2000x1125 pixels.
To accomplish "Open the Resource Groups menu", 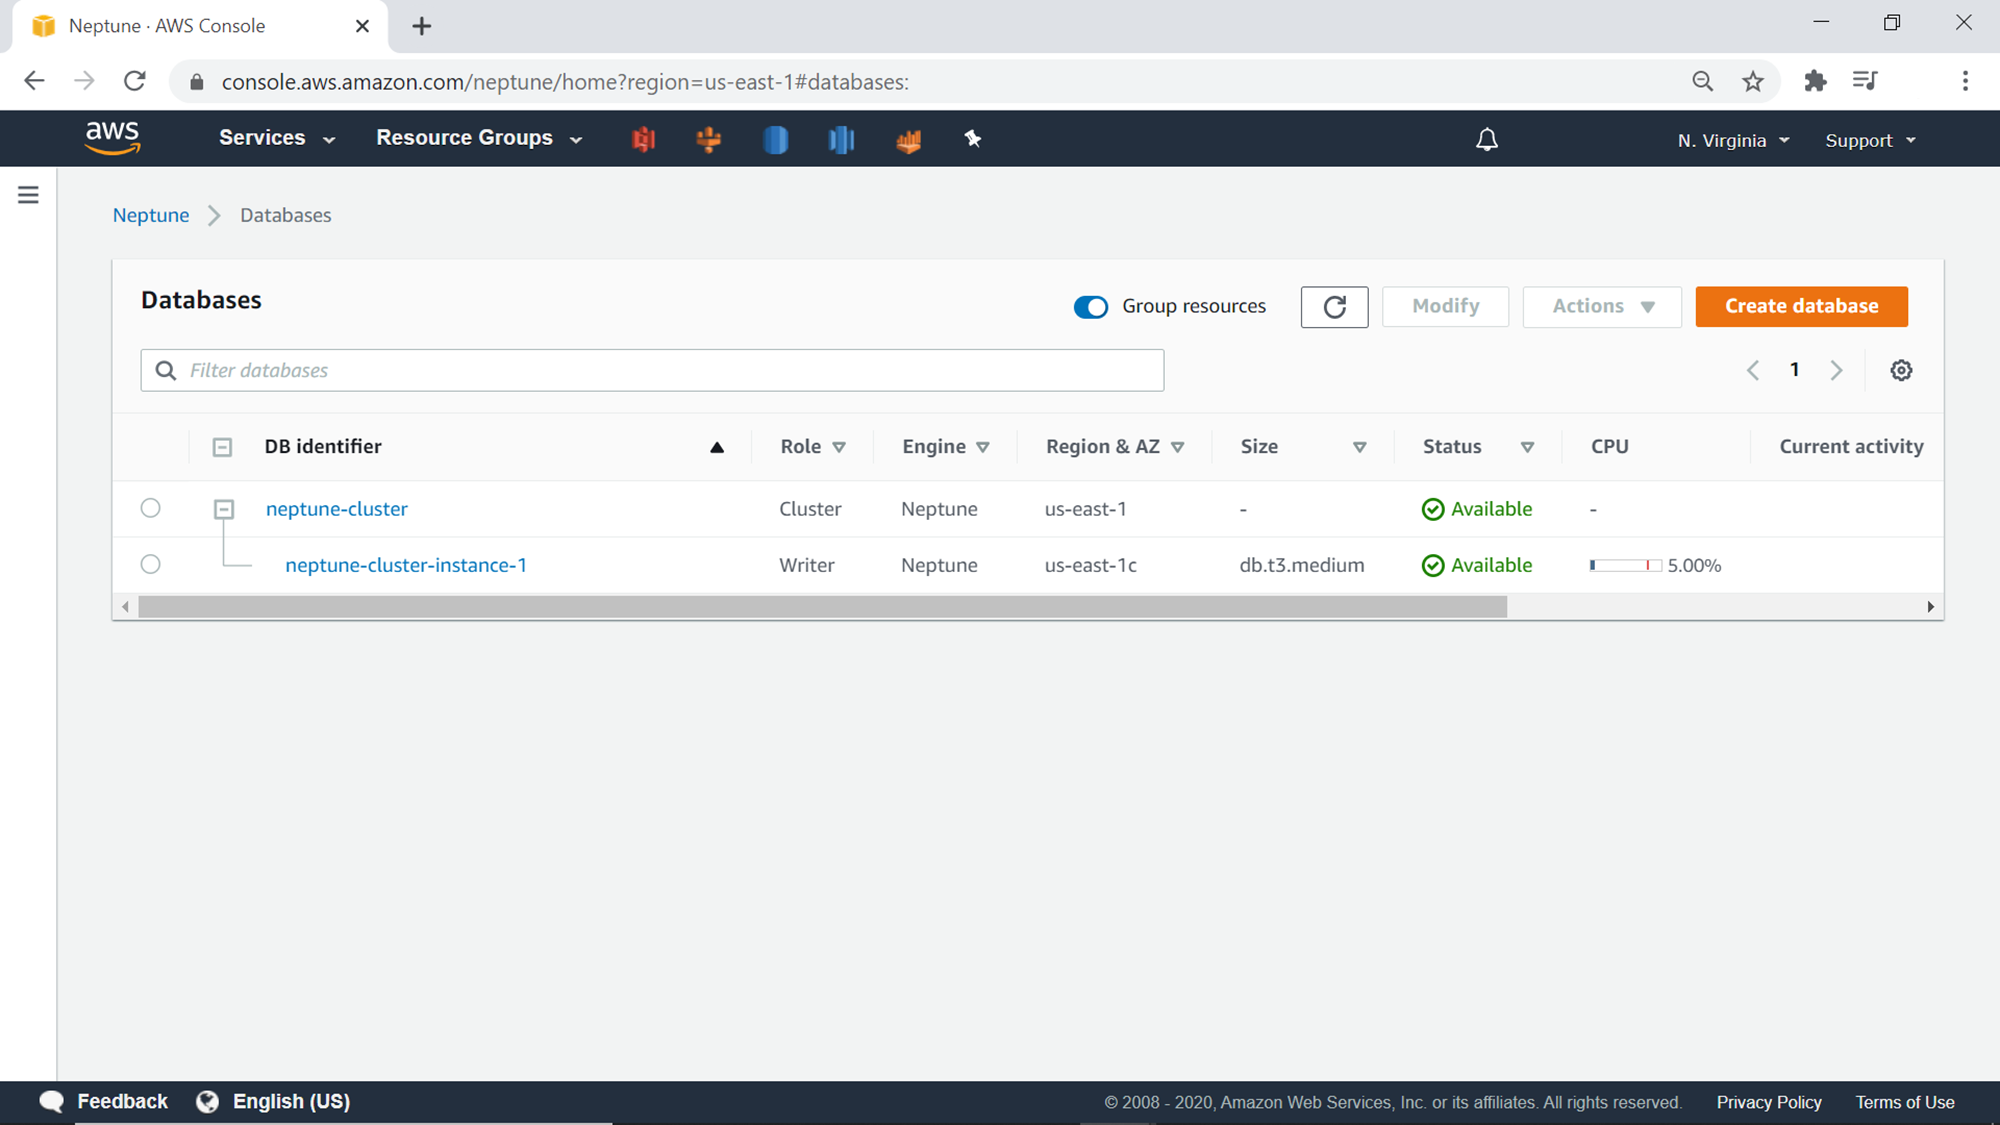I will pos(478,138).
